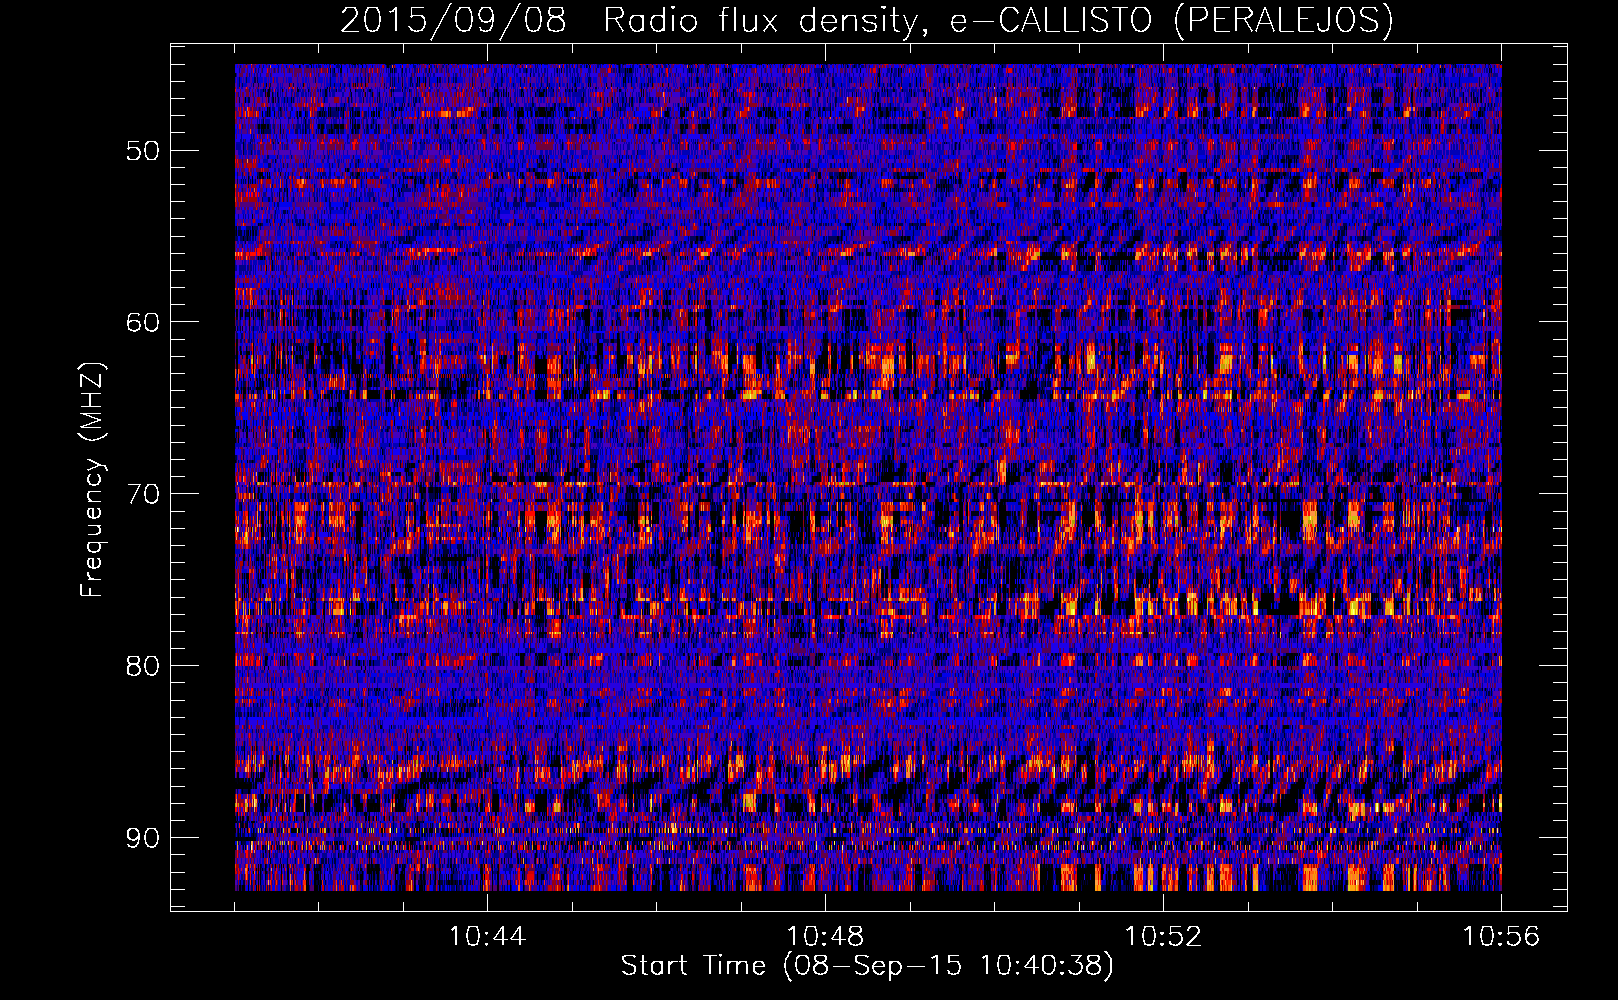Click the '70' frequency tick label

[142, 494]
